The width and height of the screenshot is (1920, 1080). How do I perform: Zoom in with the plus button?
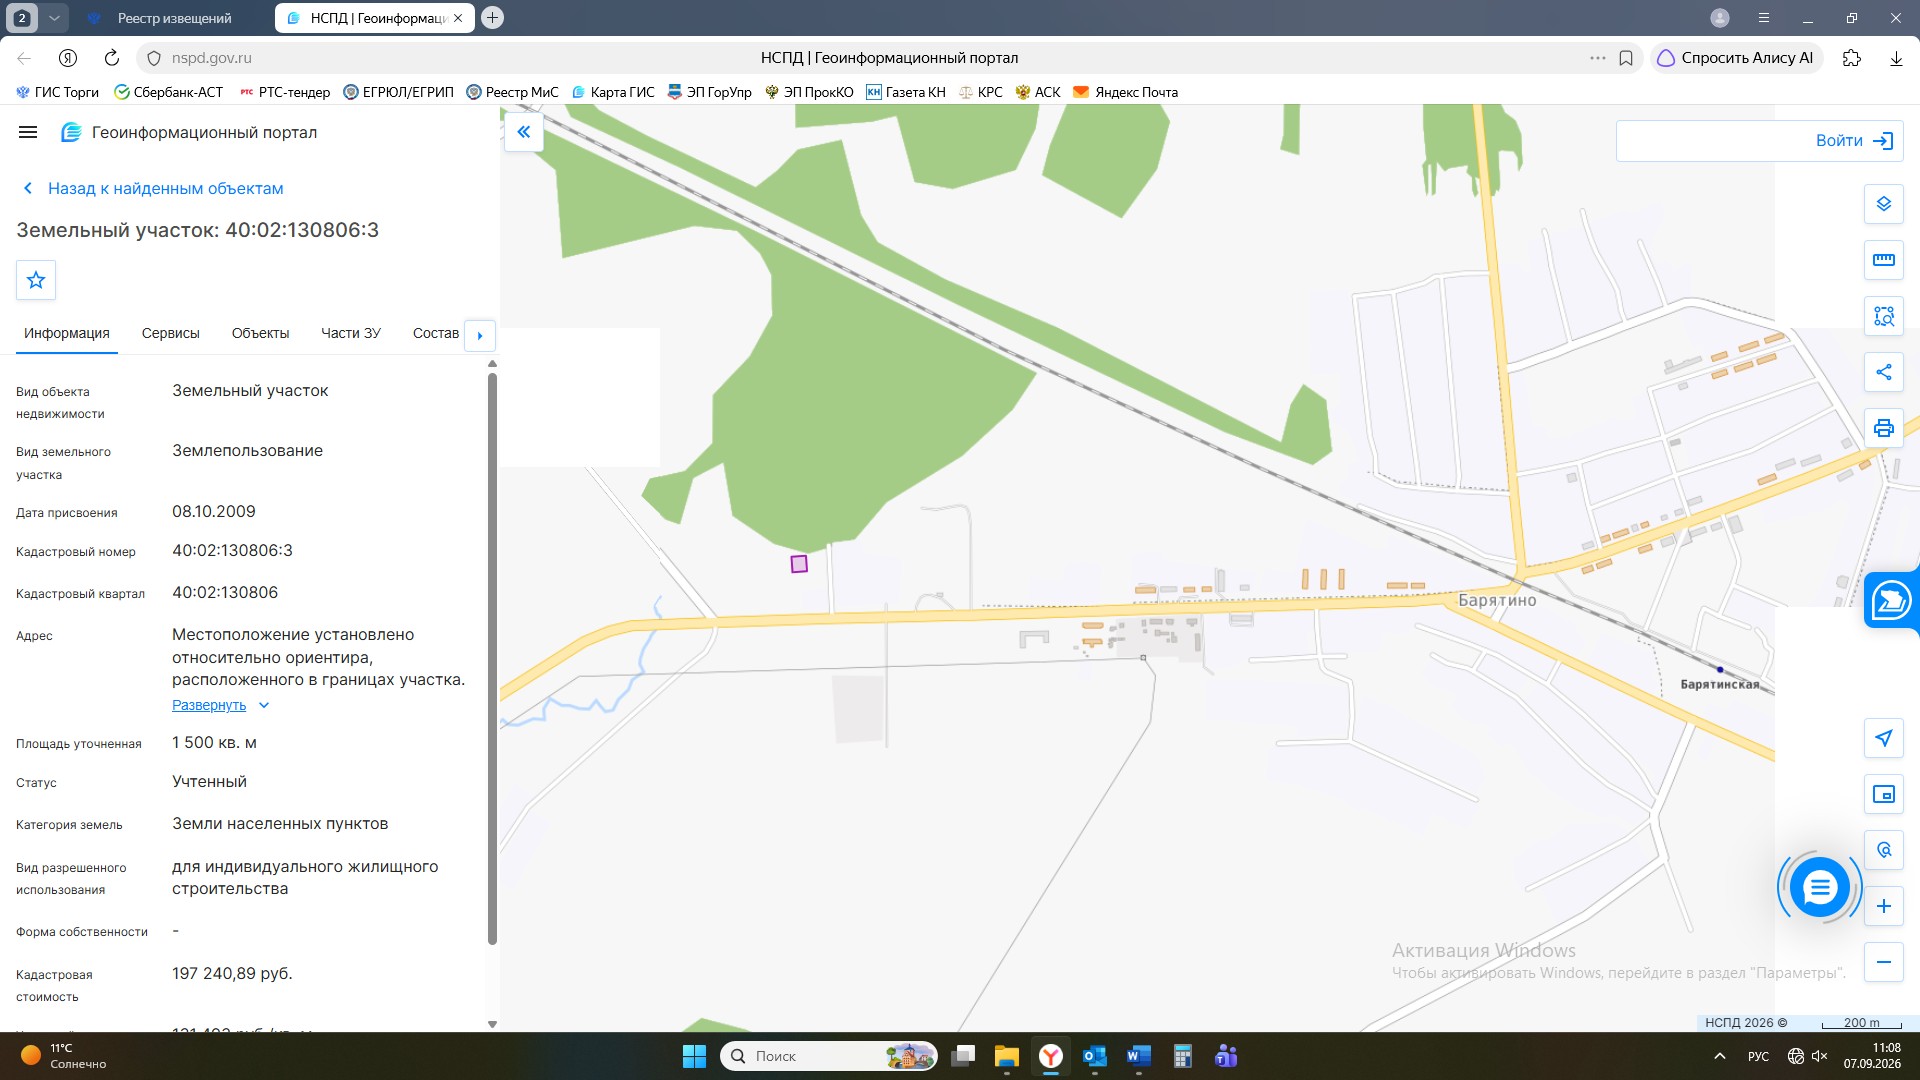pos(1884,906)
